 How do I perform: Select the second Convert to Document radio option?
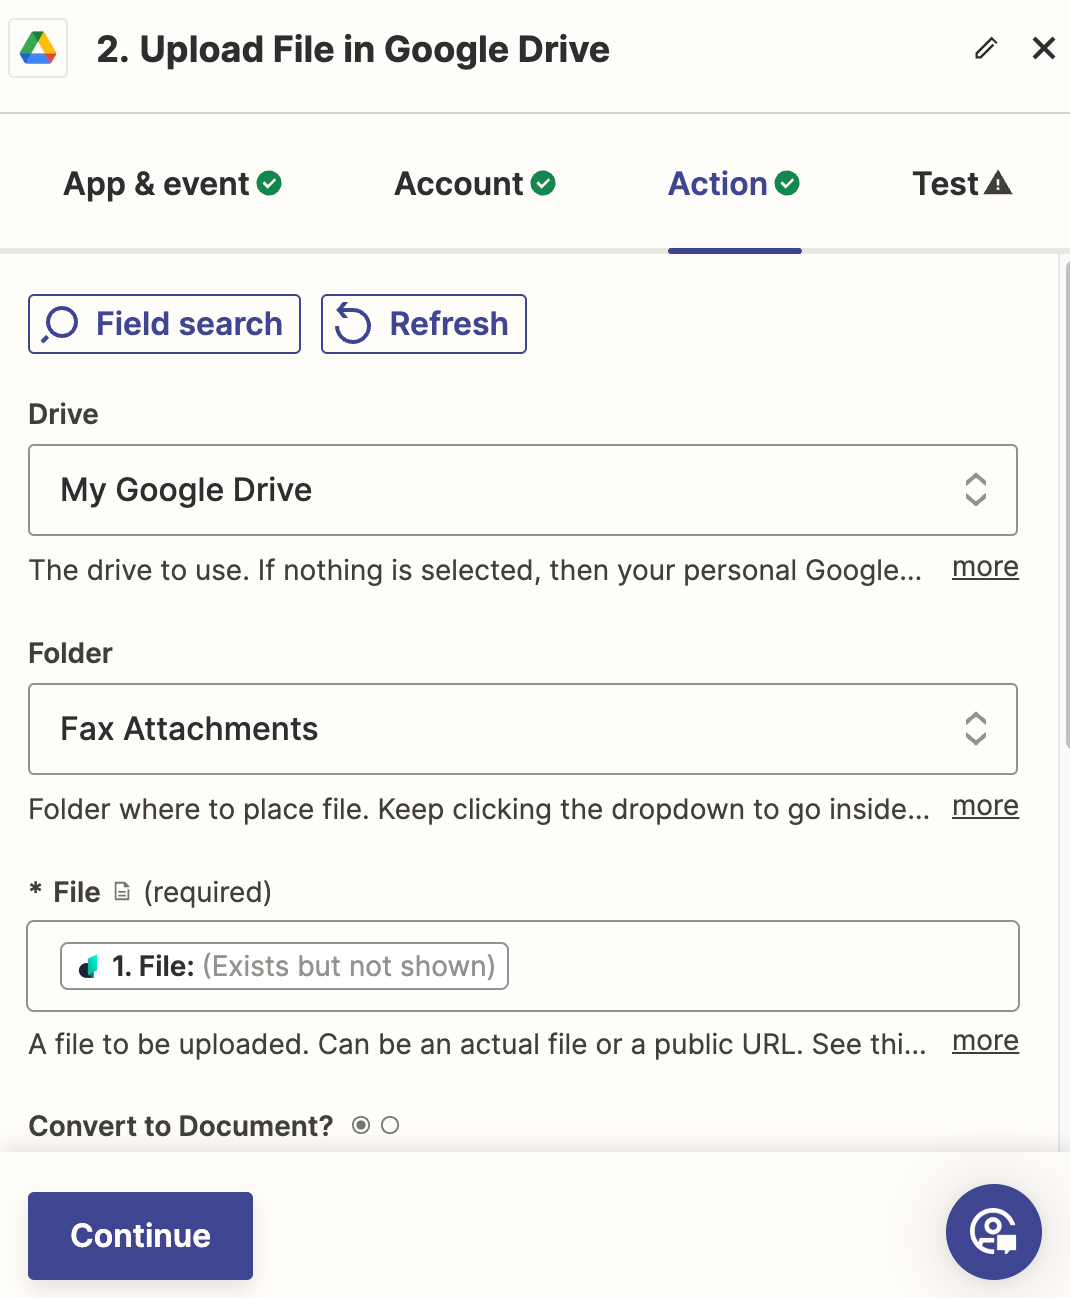(x=390, y=1125)
